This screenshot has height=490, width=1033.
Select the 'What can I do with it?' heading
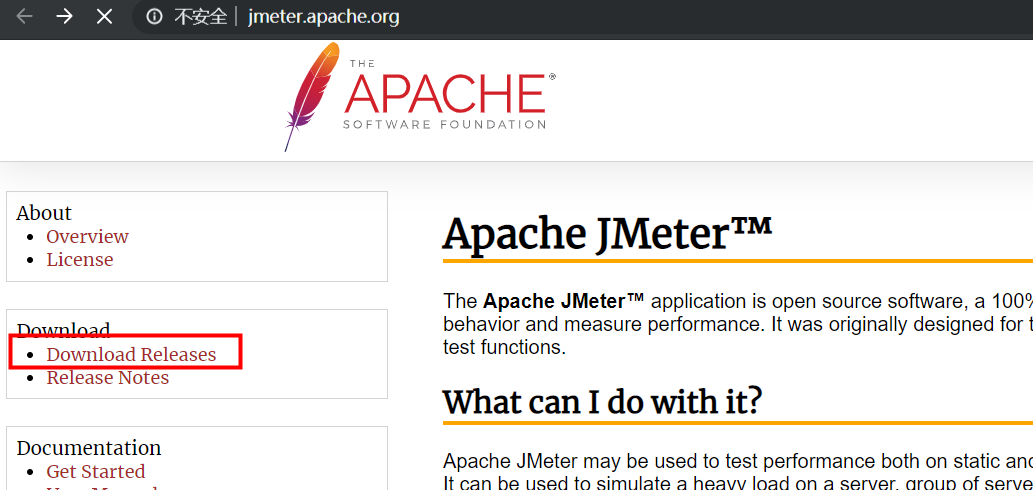602,400
